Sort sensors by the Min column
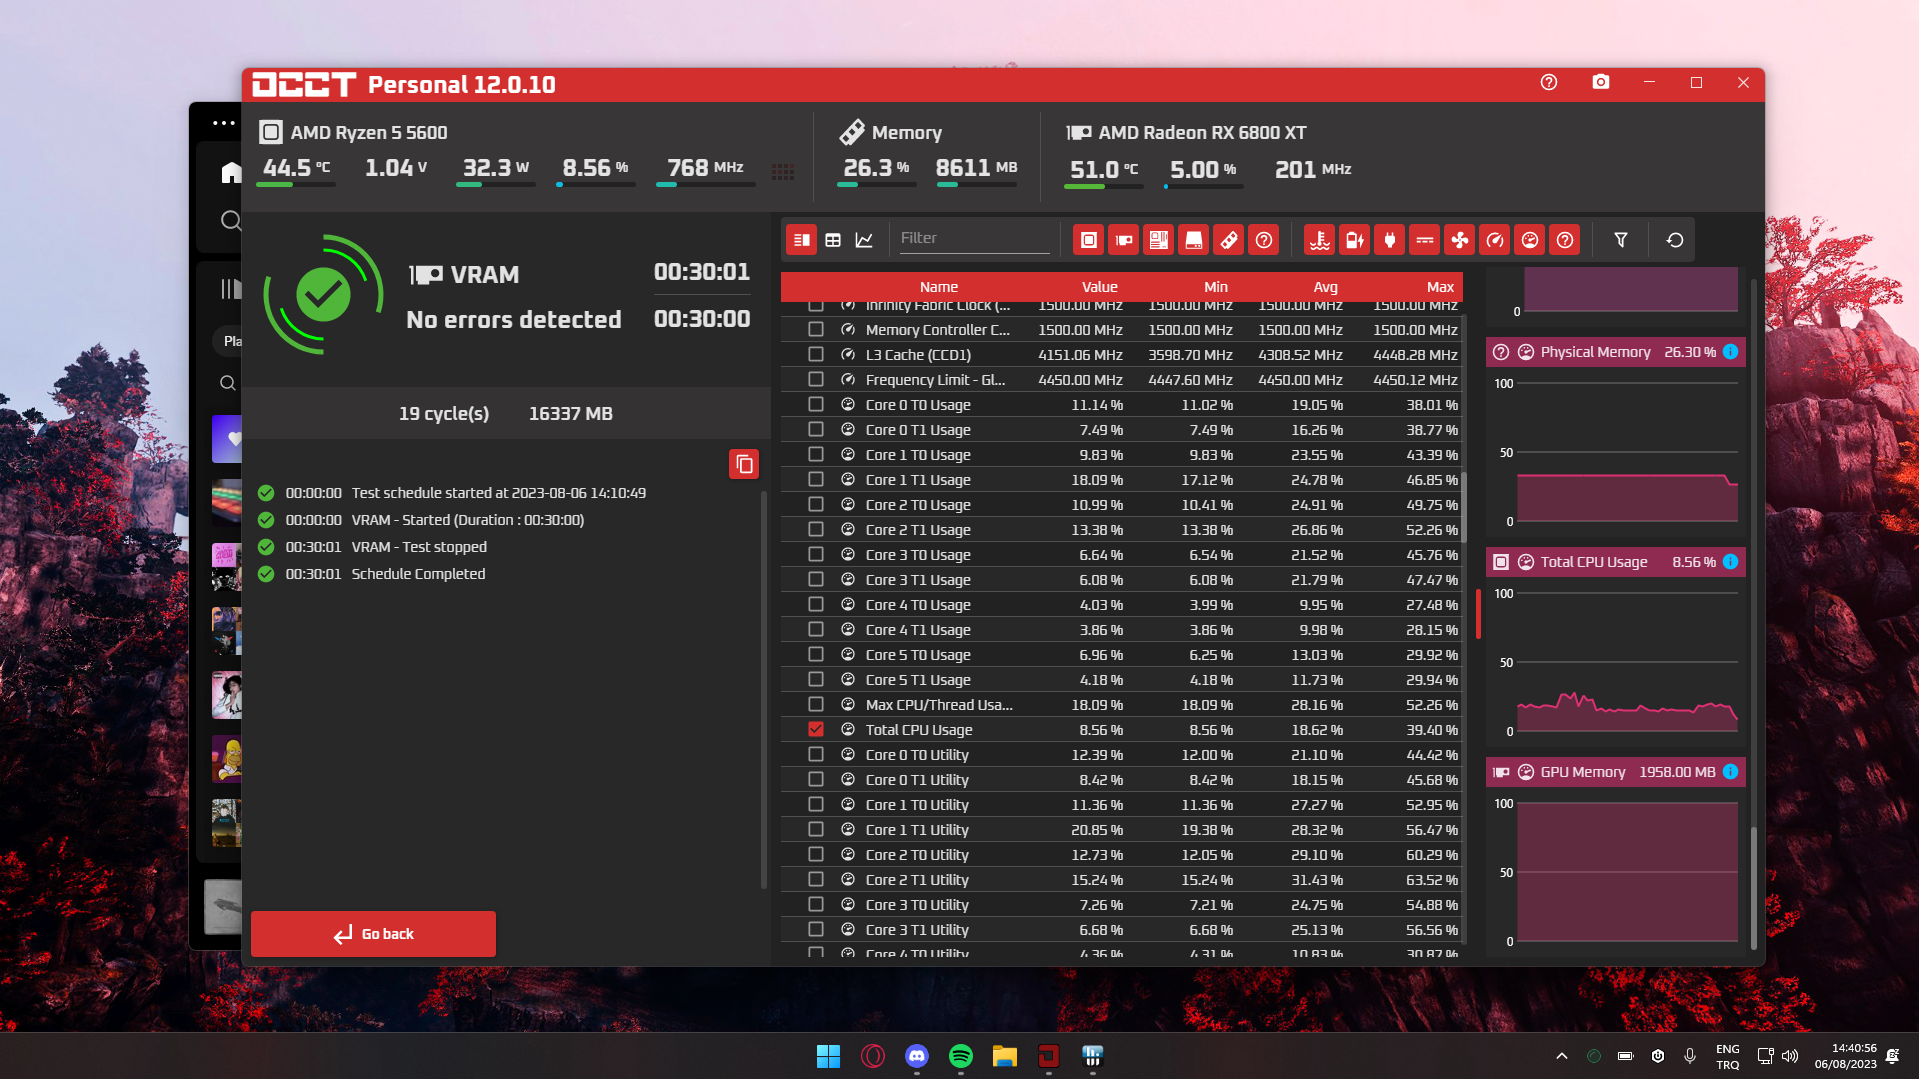Viewport: 1919px width, 1079px height. [1216, 287]
